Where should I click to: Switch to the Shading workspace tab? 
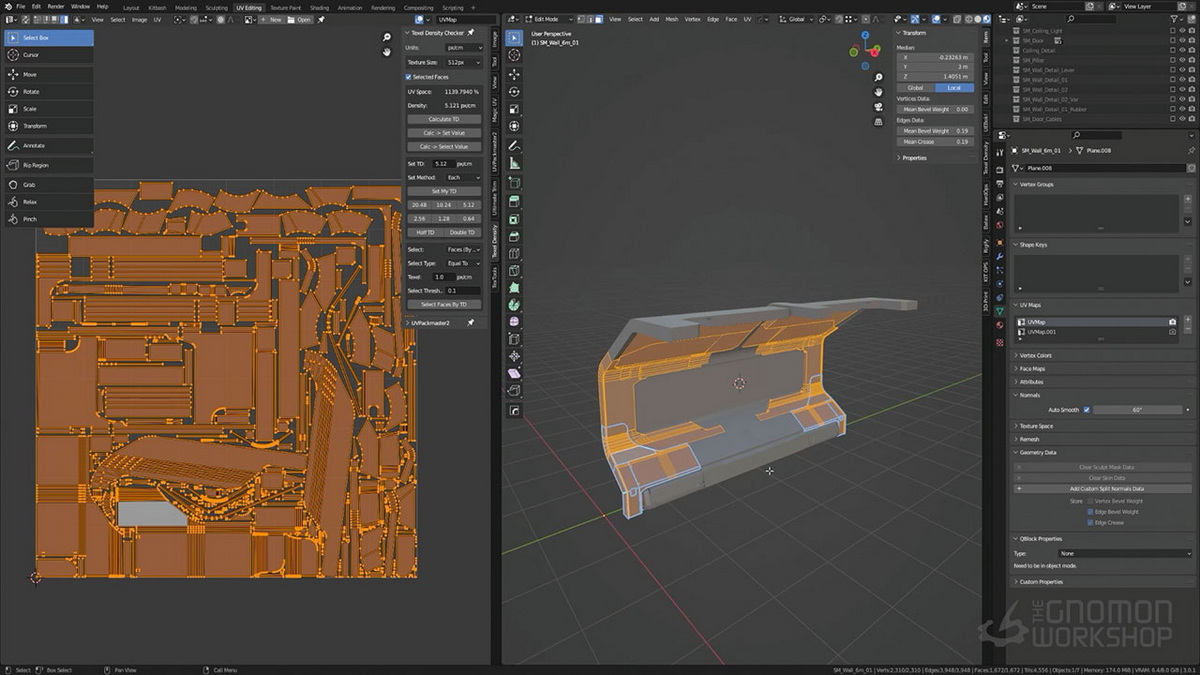pyautogui.click(x=319, y=7)
